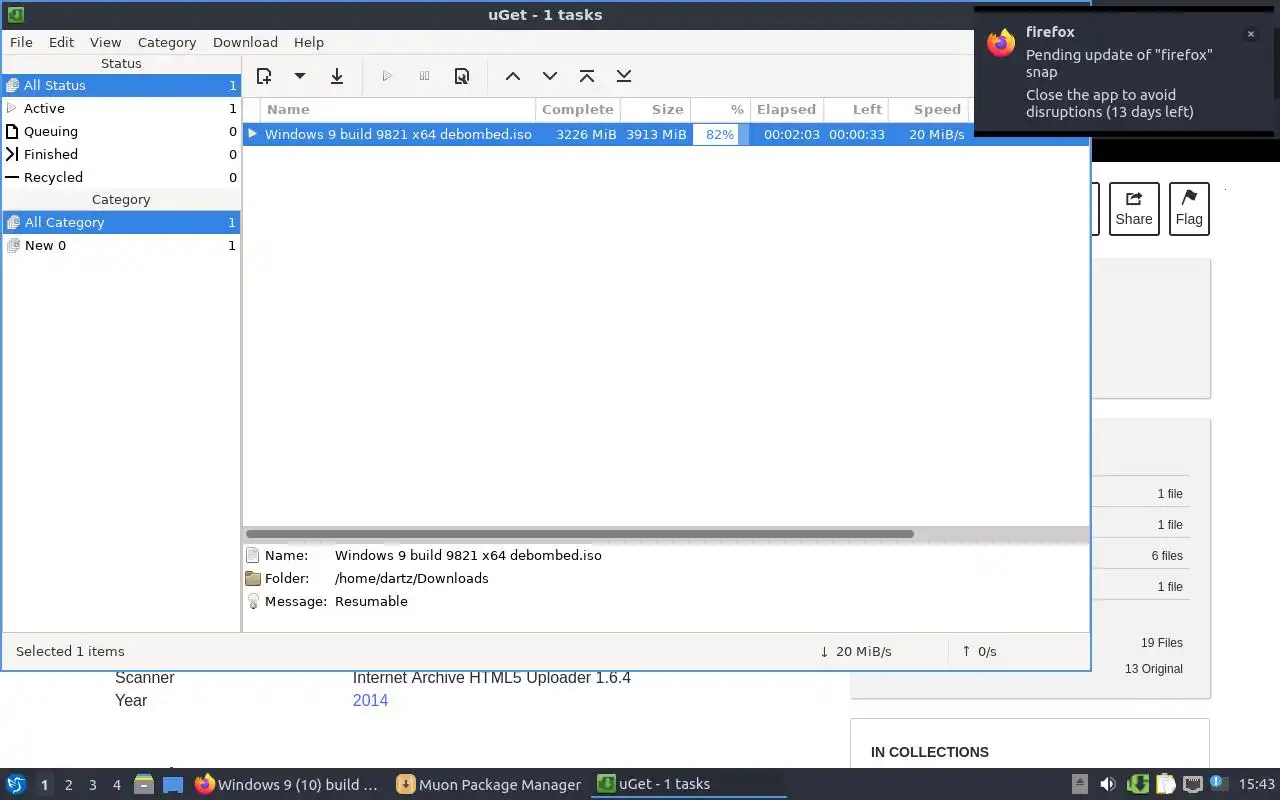The image size is (1280, 800).
Task: Select the 'New 0' category
Action: pyautogui.click(x=121, y=245)
